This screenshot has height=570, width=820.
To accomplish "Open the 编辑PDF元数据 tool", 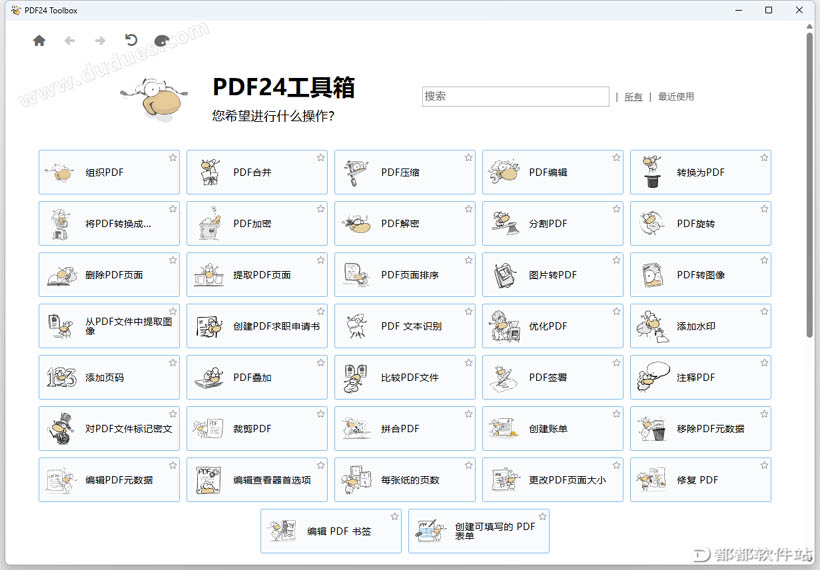I will 109,480.
